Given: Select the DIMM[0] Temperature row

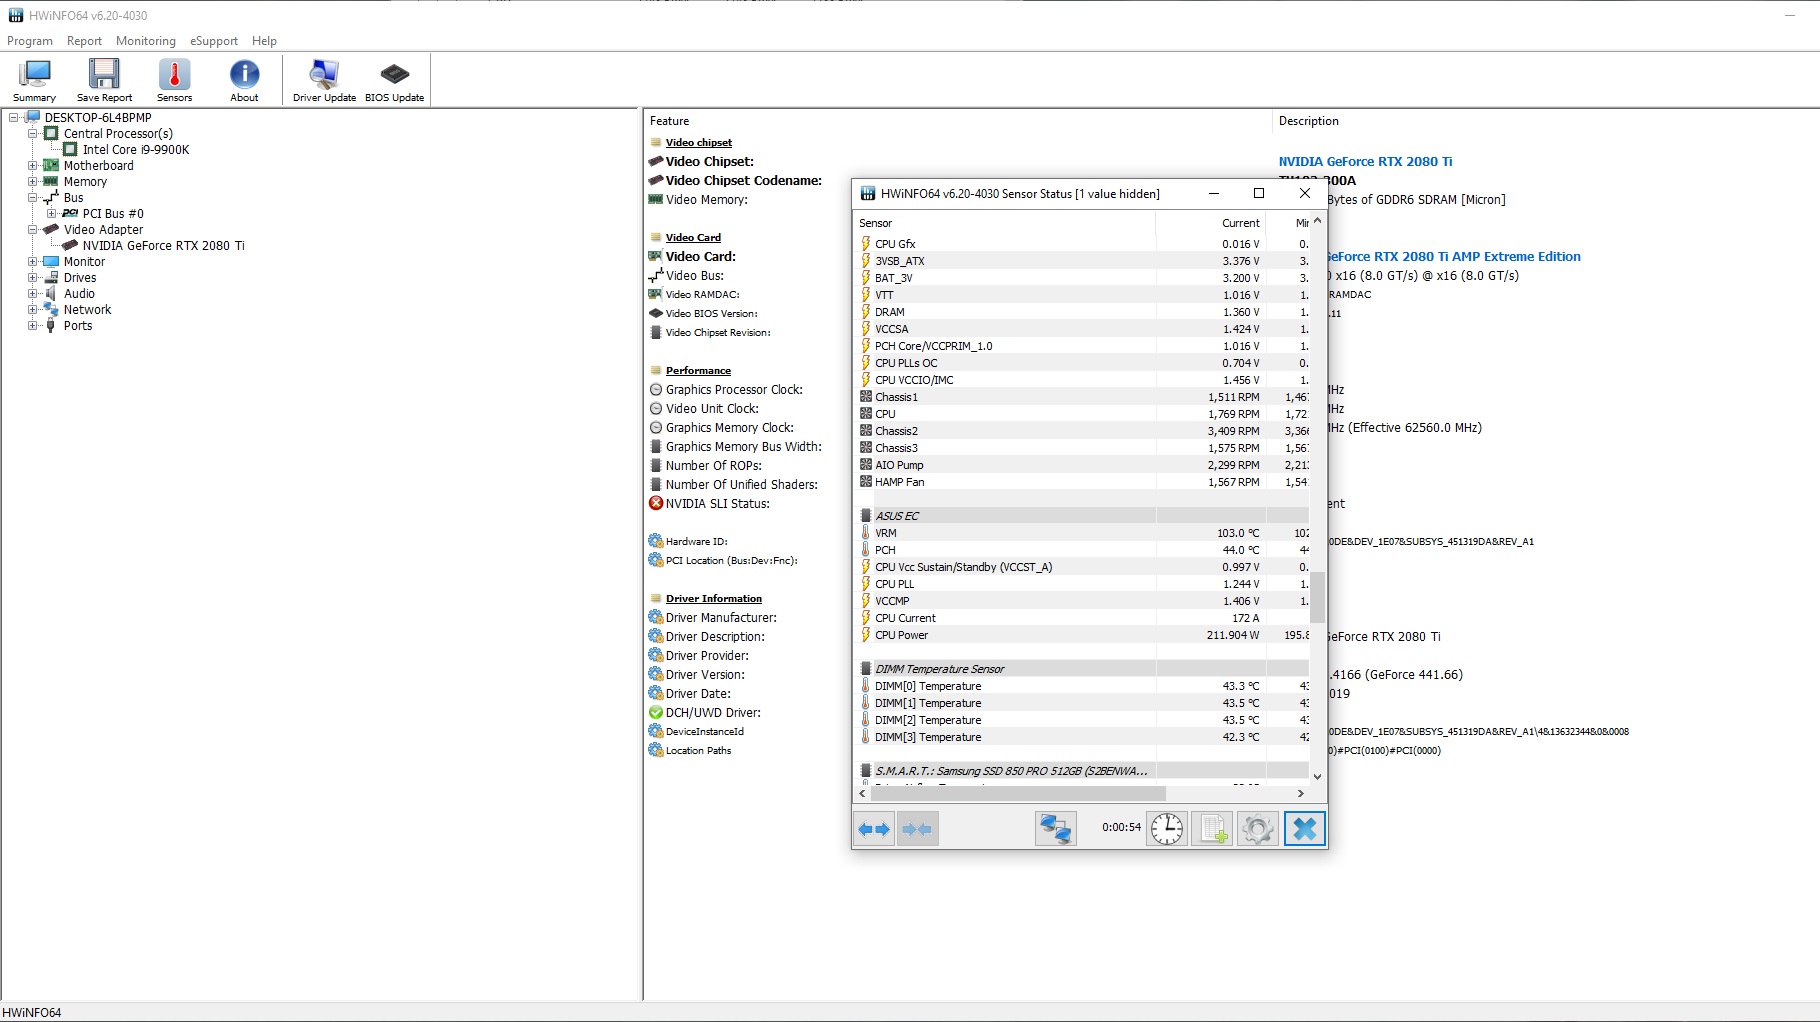Looking at the screenshot, I should pos(1082,686).
